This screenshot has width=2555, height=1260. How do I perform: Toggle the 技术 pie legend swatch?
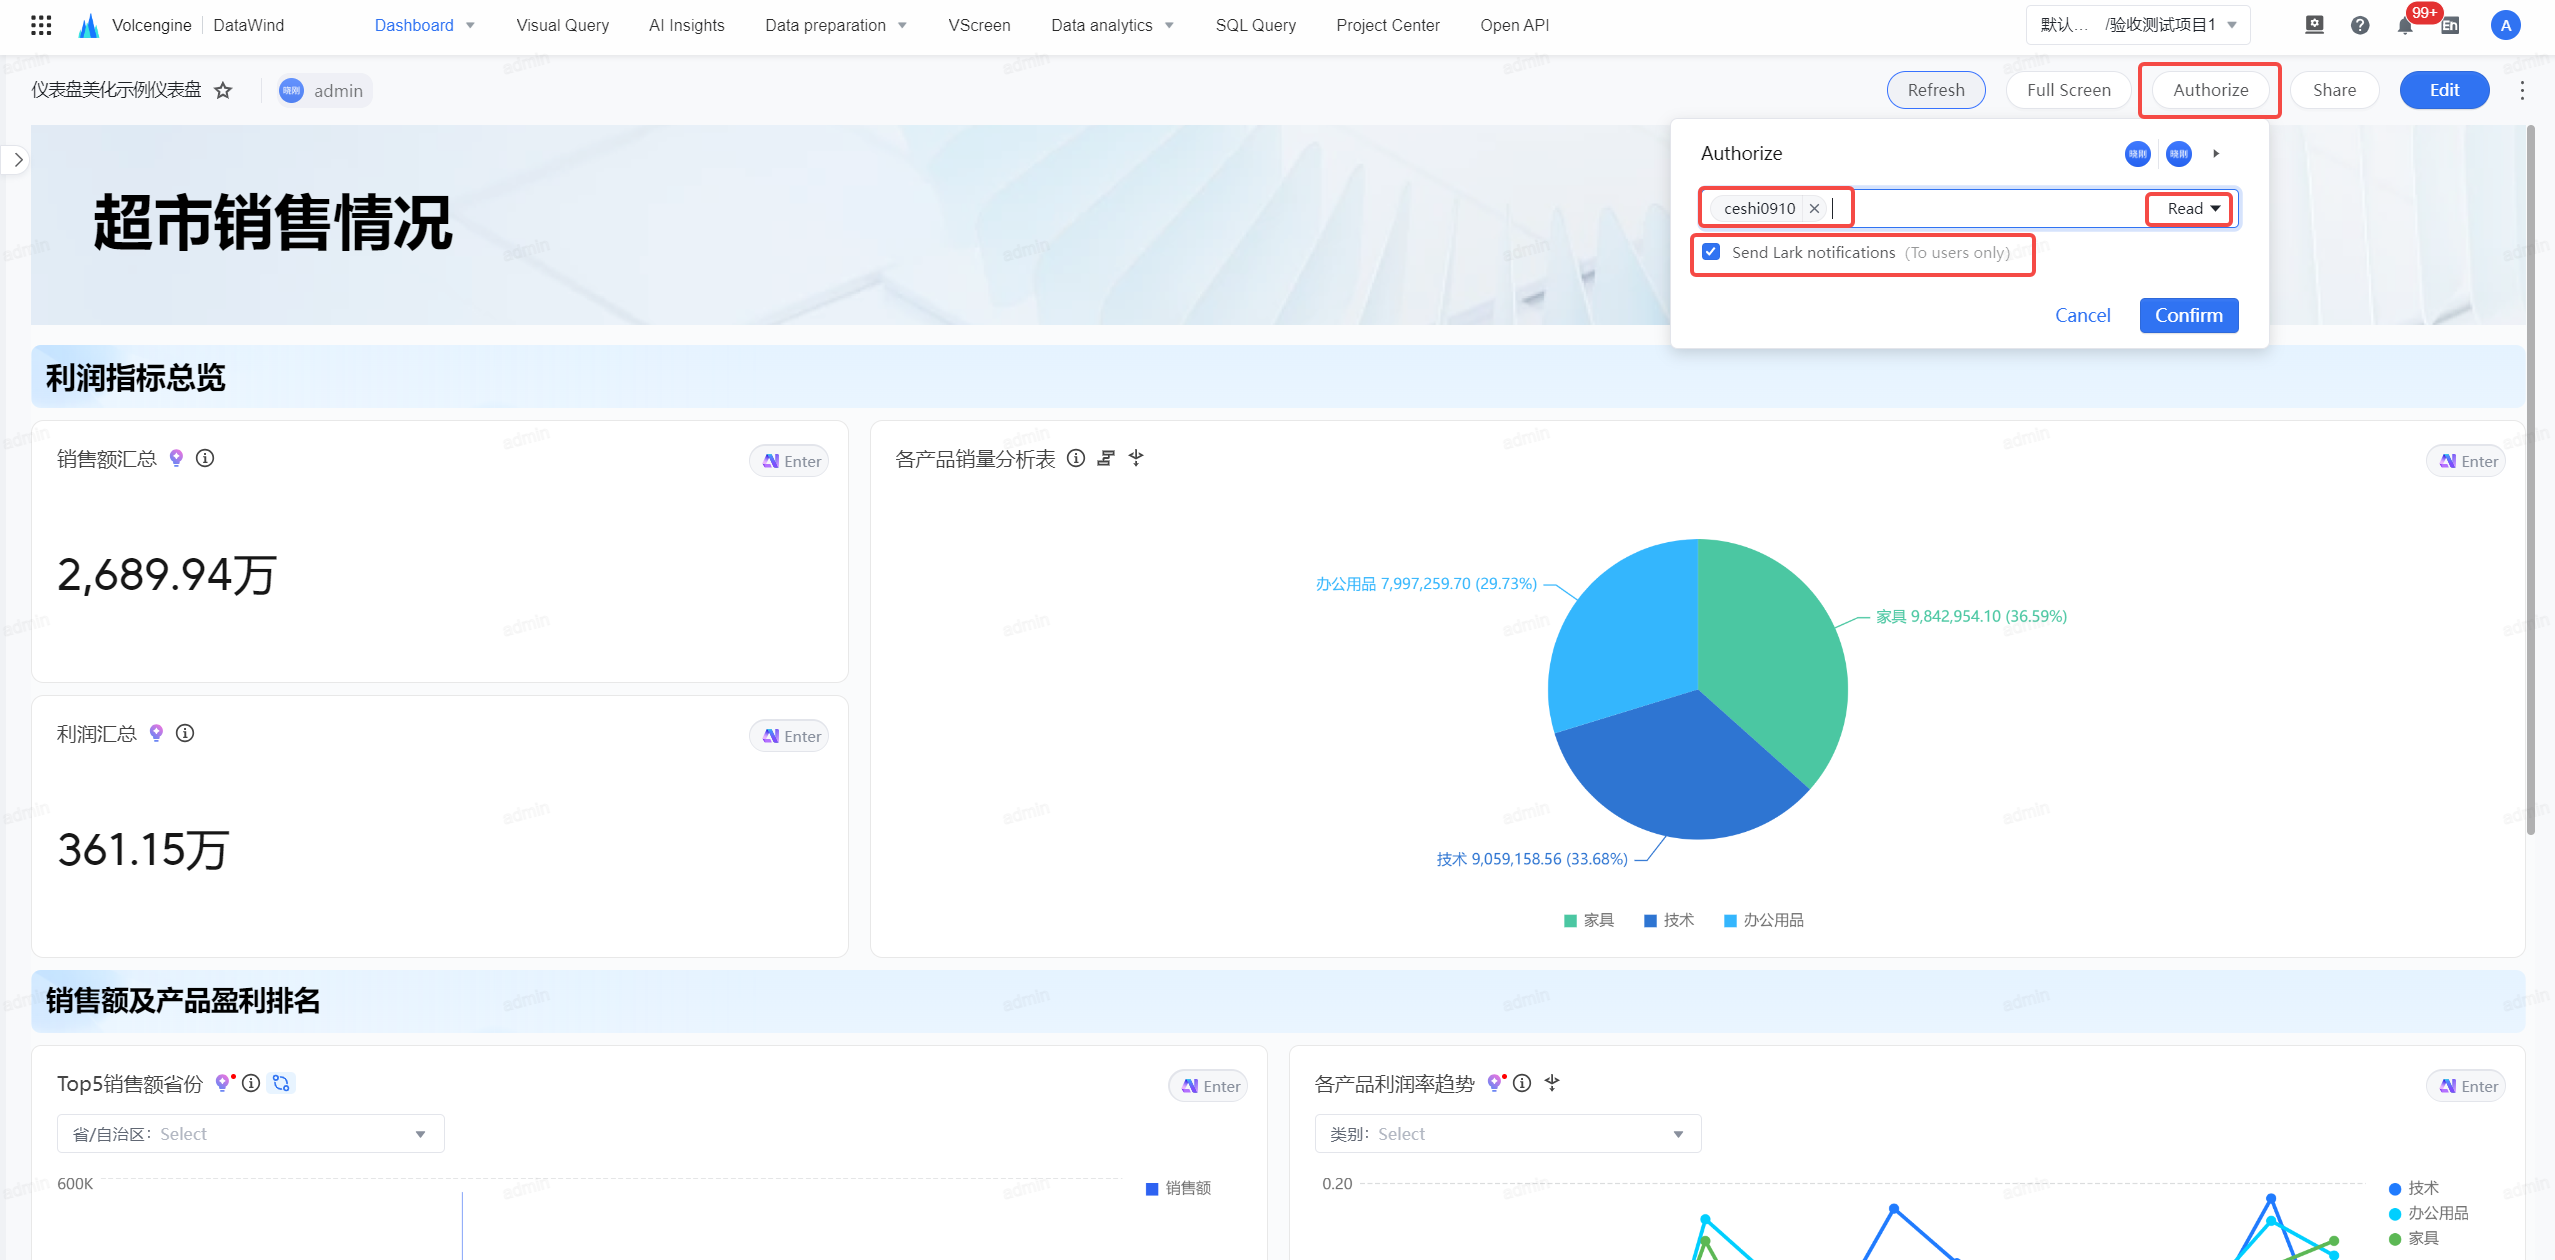coord(1650,921)
